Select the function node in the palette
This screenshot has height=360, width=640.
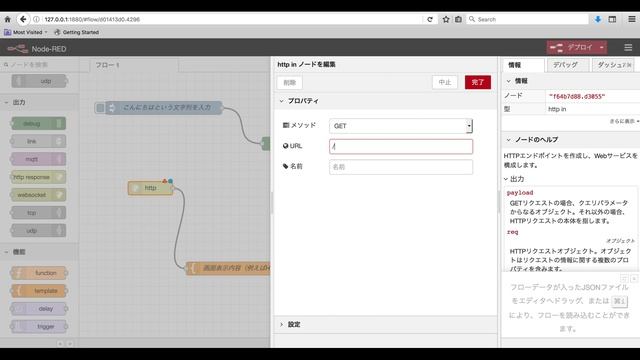(x=39, y=273)
